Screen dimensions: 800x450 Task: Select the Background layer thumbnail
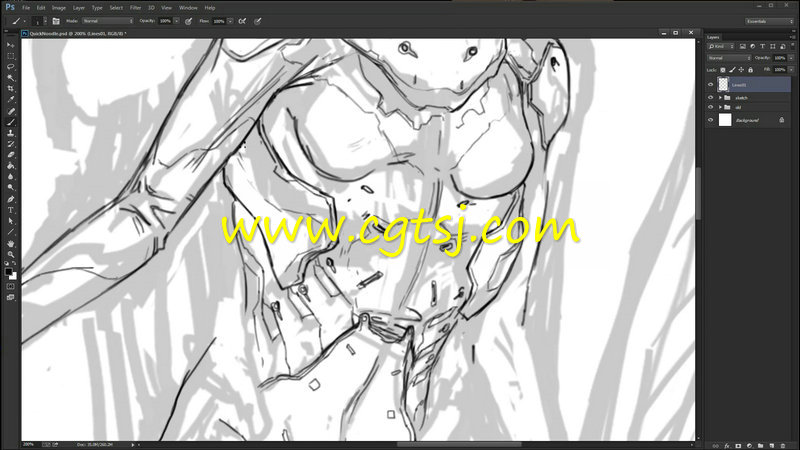pyautogui.click(x=725, y=120)
